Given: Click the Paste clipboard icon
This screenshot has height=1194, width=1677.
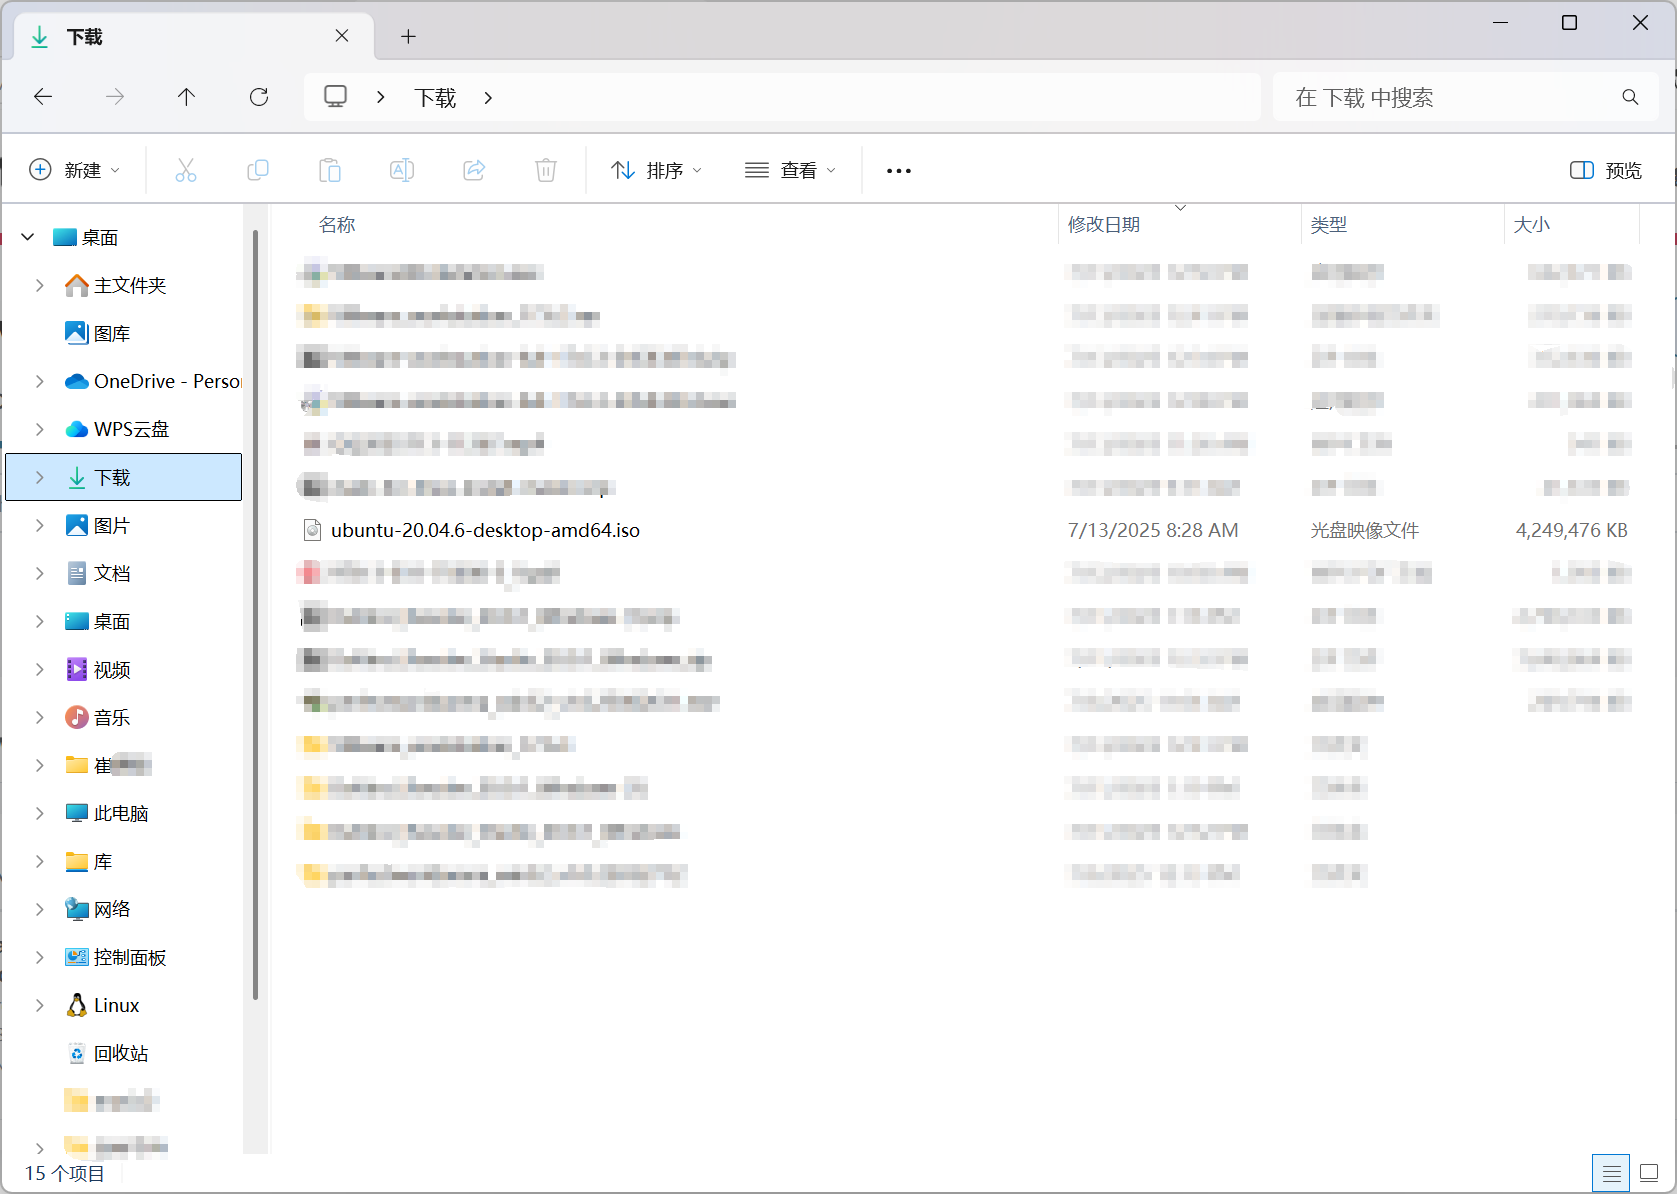Looking at the screenshot, I should tap(330, 170).
